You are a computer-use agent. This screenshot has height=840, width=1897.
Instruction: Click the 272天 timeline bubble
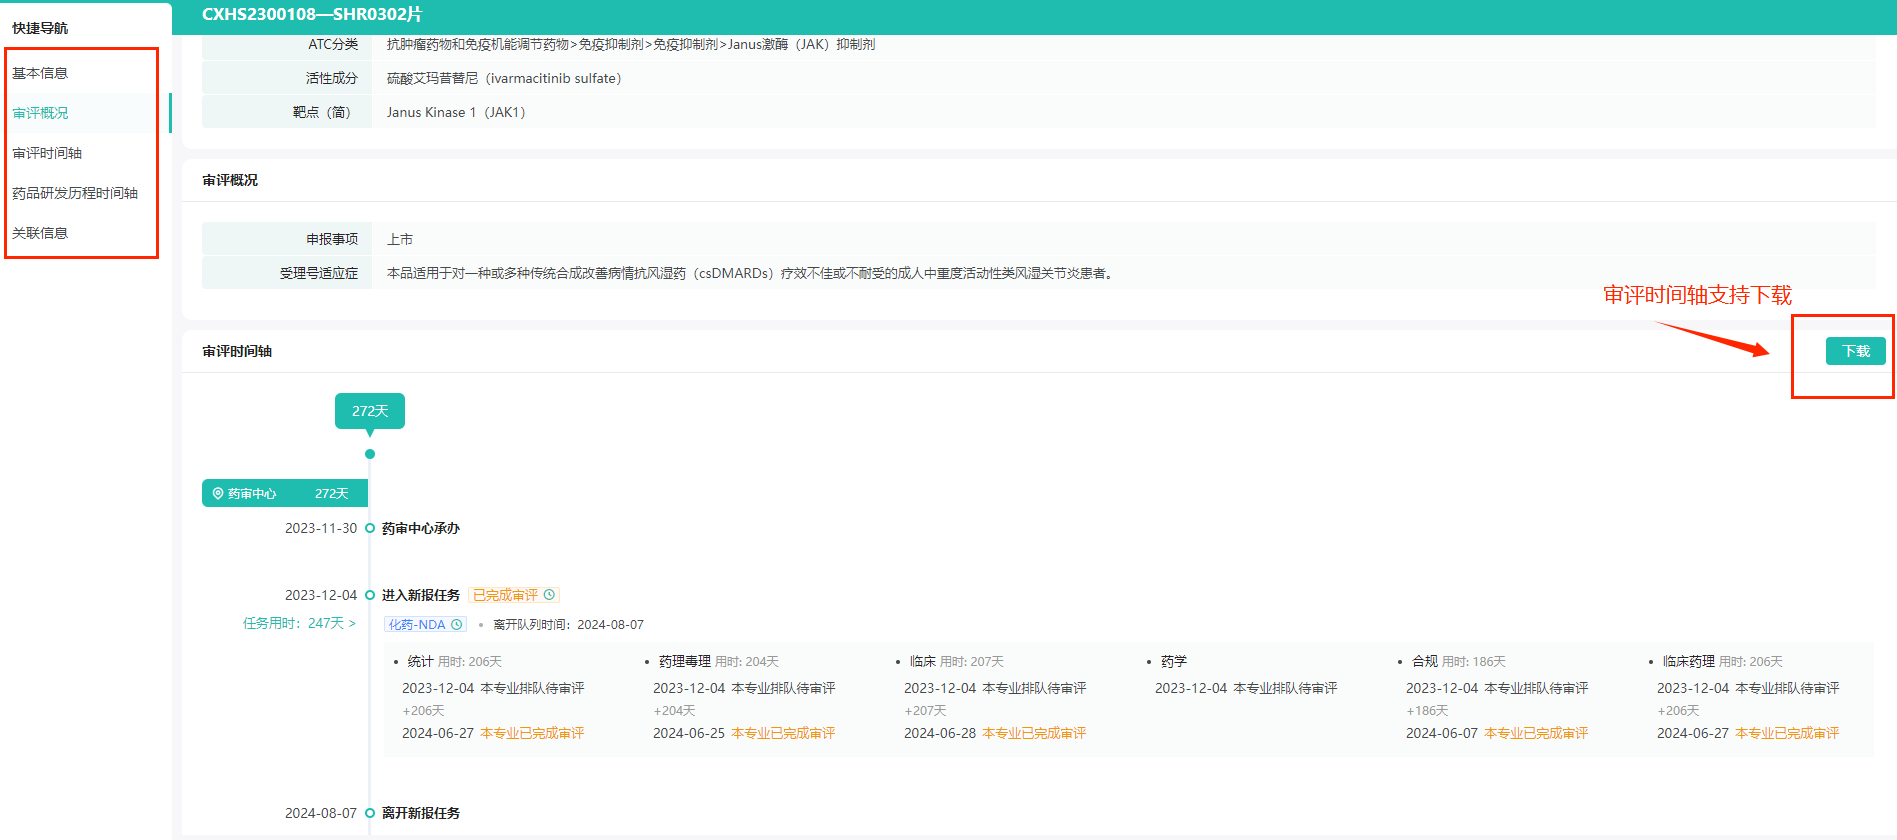[x=370, y=411]
